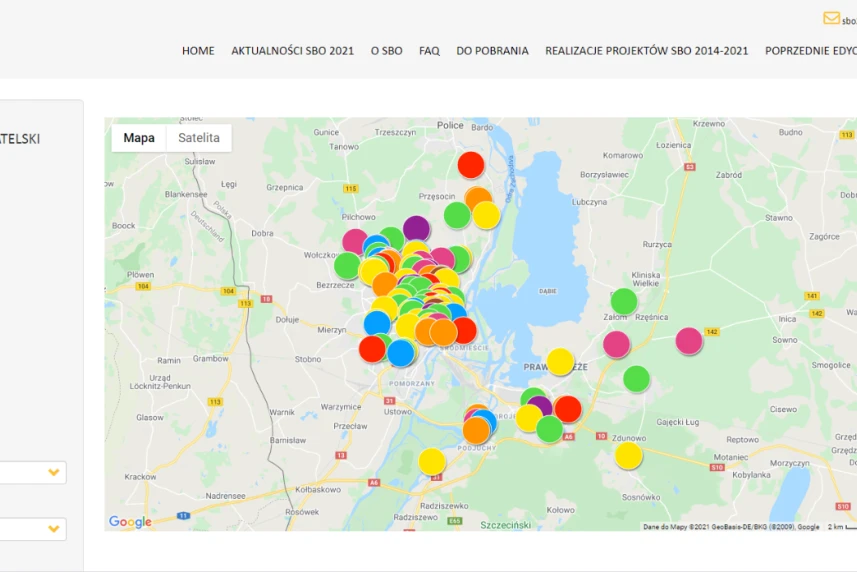Click the Google logo on map
Viewport: 857px width, 572px height.
[x=130, y=522]
